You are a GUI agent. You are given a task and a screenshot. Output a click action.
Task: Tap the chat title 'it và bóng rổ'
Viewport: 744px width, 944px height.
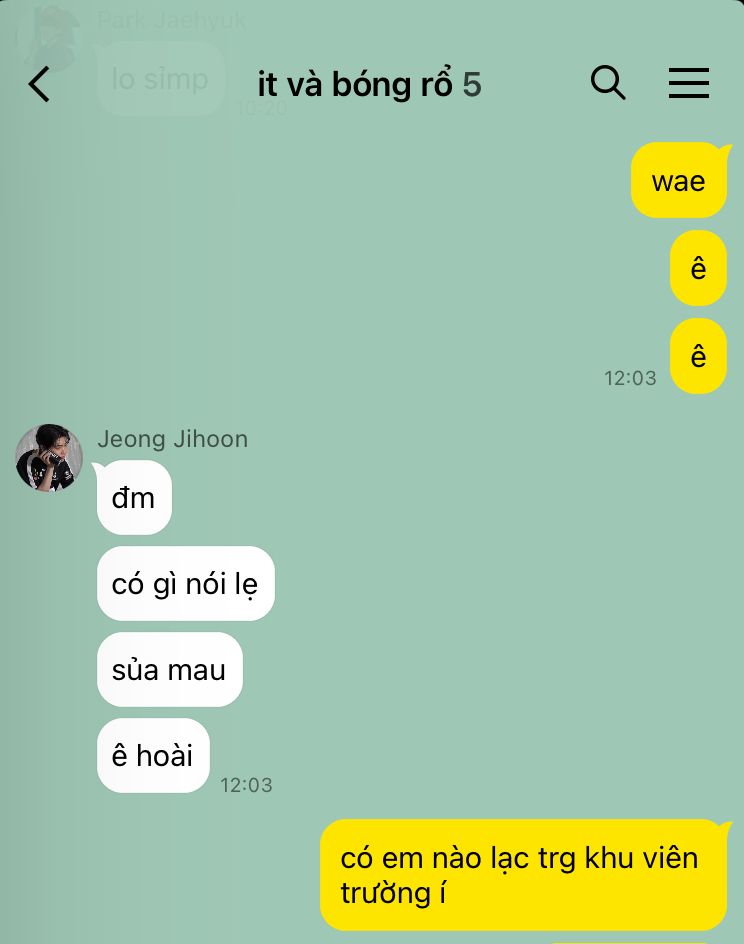tap(355, 84)
